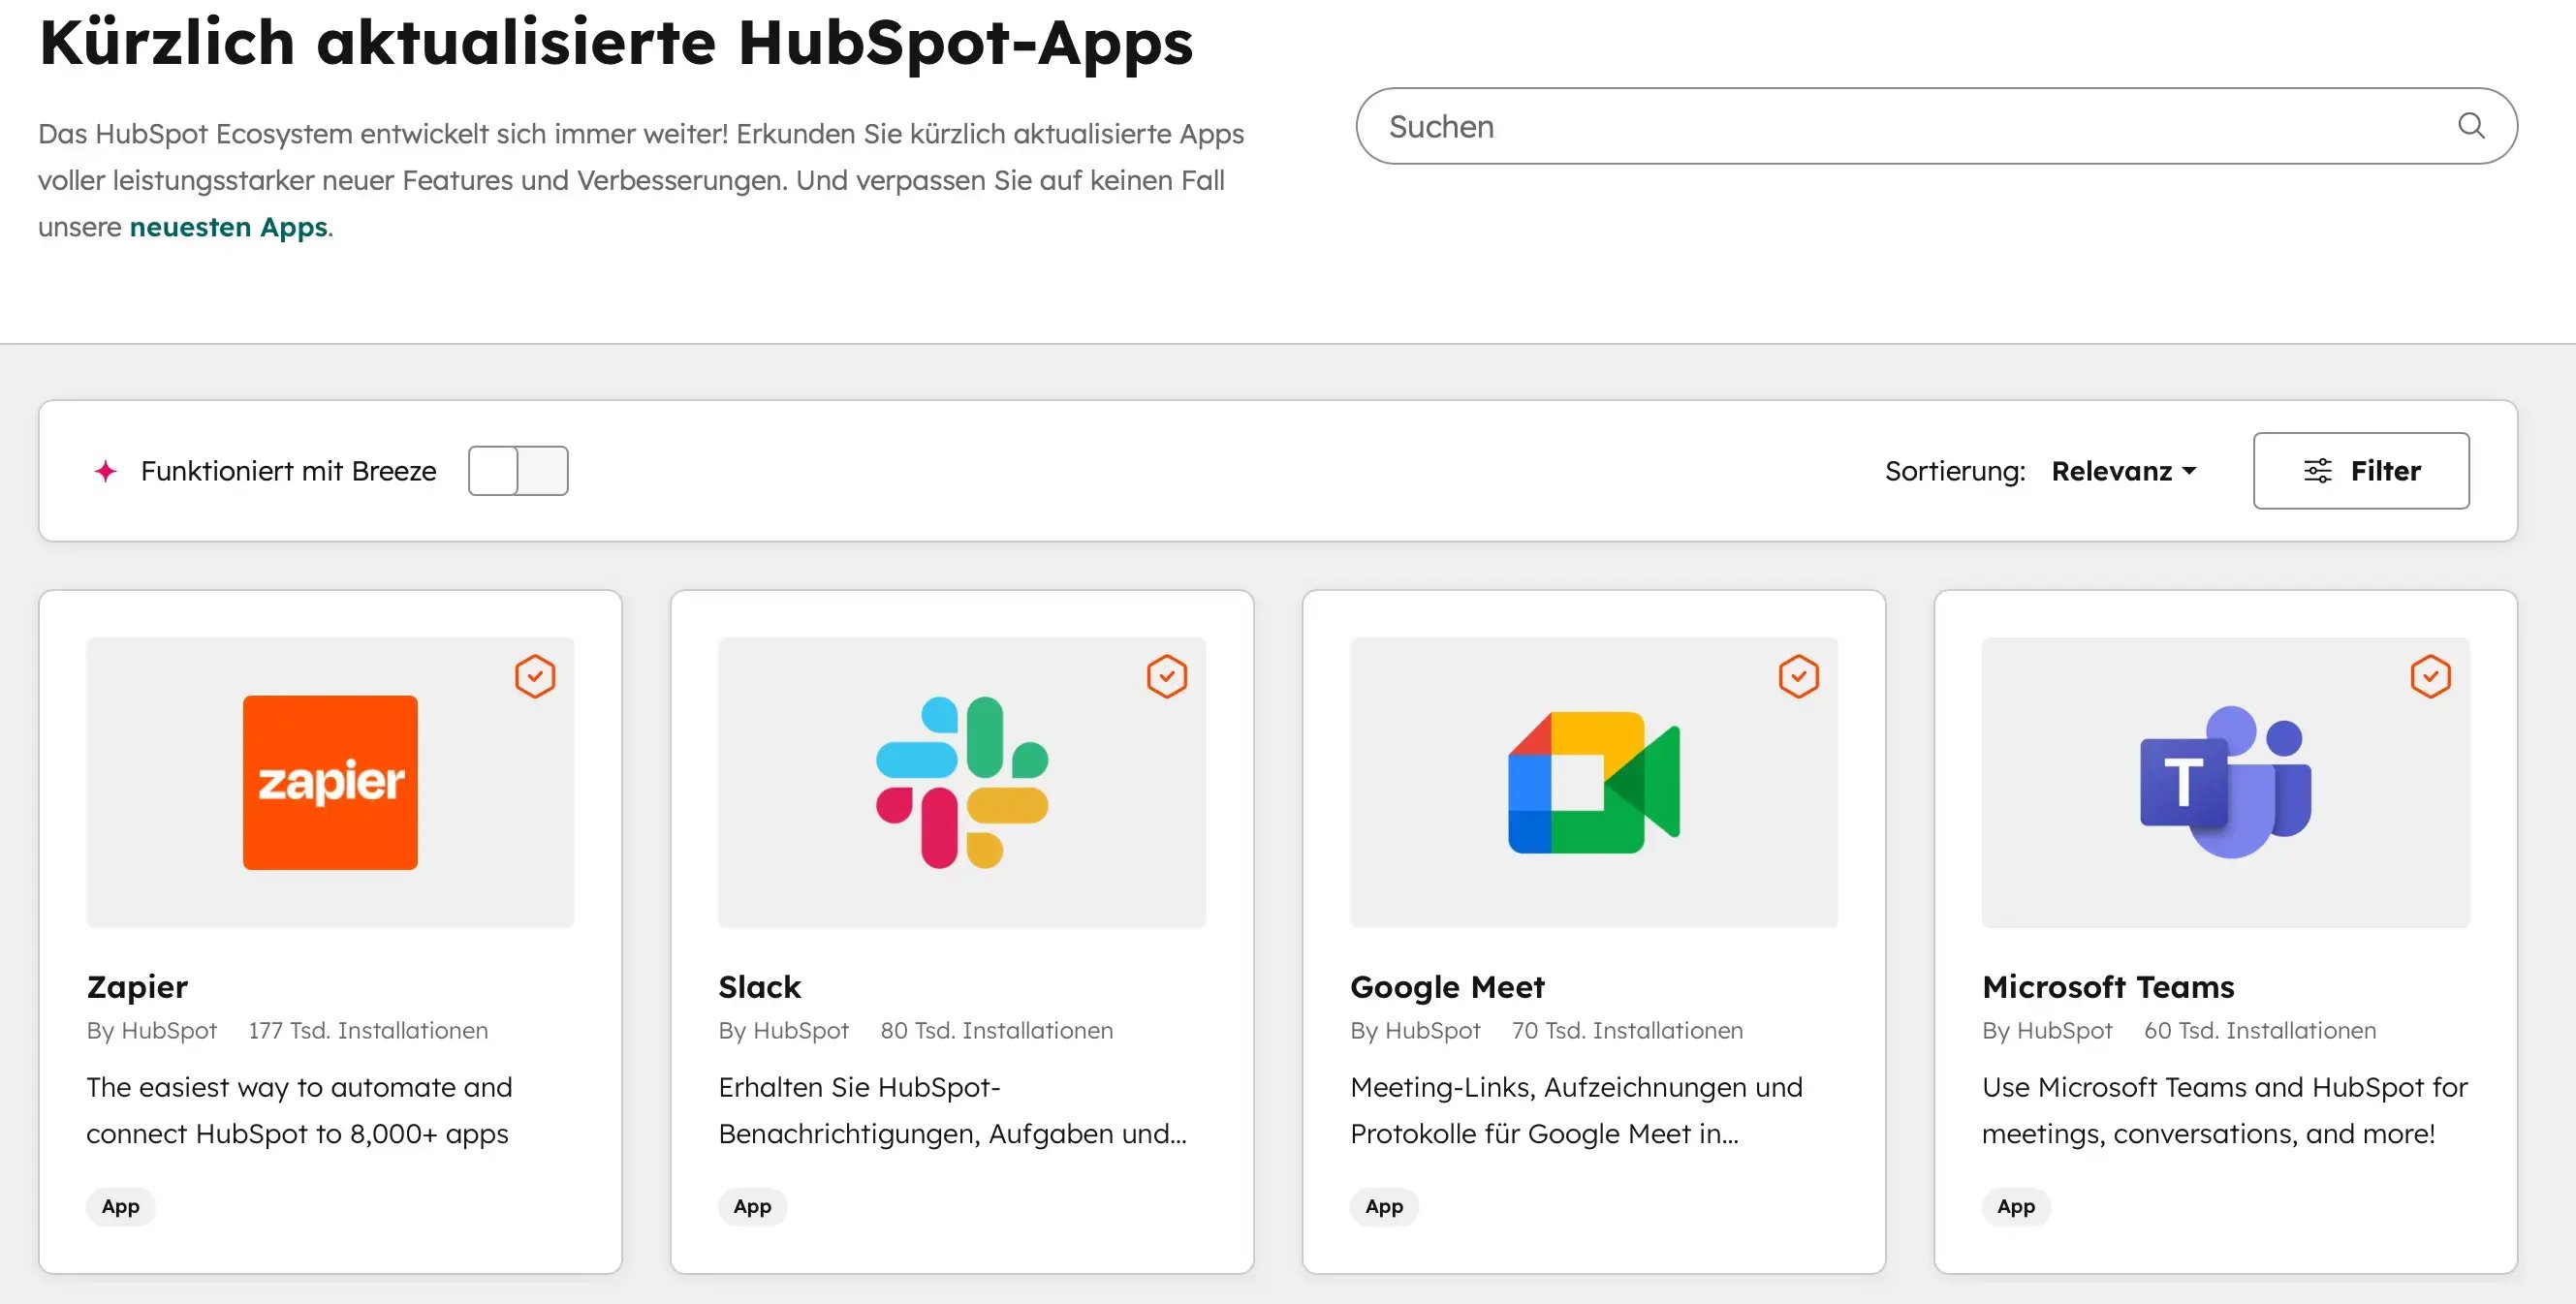Image resolution: width=2576 pixels, height=1304 pixels.
Task: Click '60 Tsd. Installationen' text
Action: pyautogui.click(x=2260, y=1030)
